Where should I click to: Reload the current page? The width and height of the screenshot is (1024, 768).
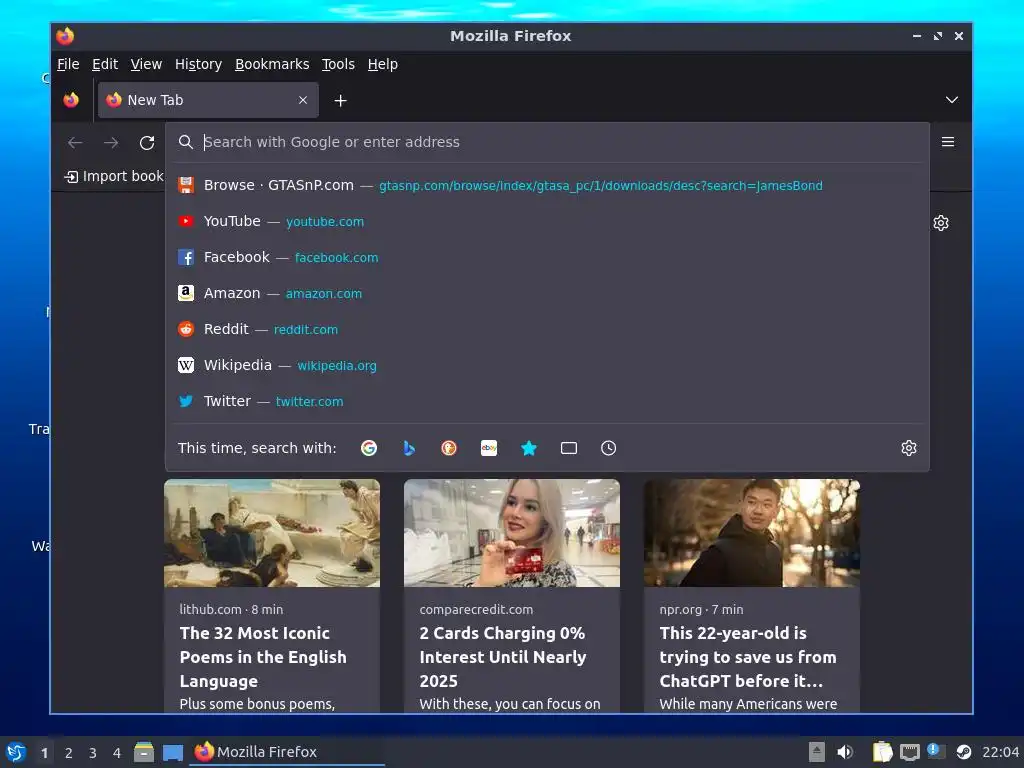[x=147, y=142]
